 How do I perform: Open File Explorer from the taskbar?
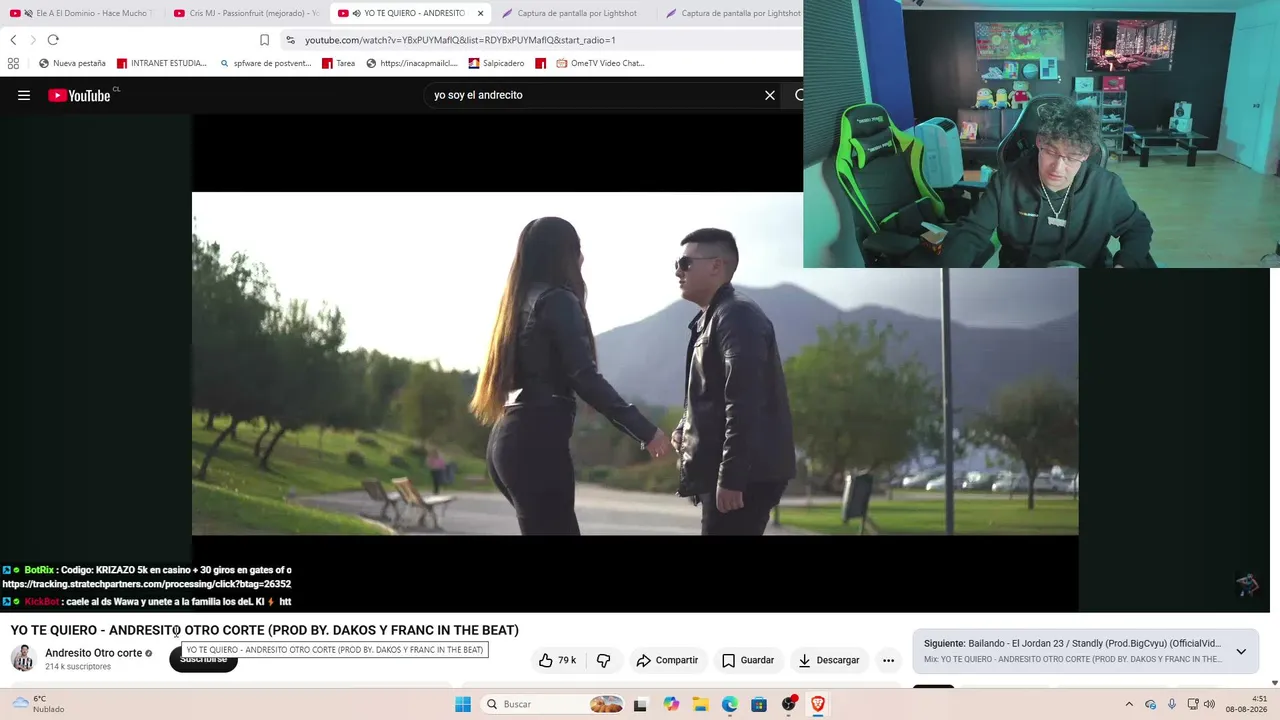click(x=700, y=704)
